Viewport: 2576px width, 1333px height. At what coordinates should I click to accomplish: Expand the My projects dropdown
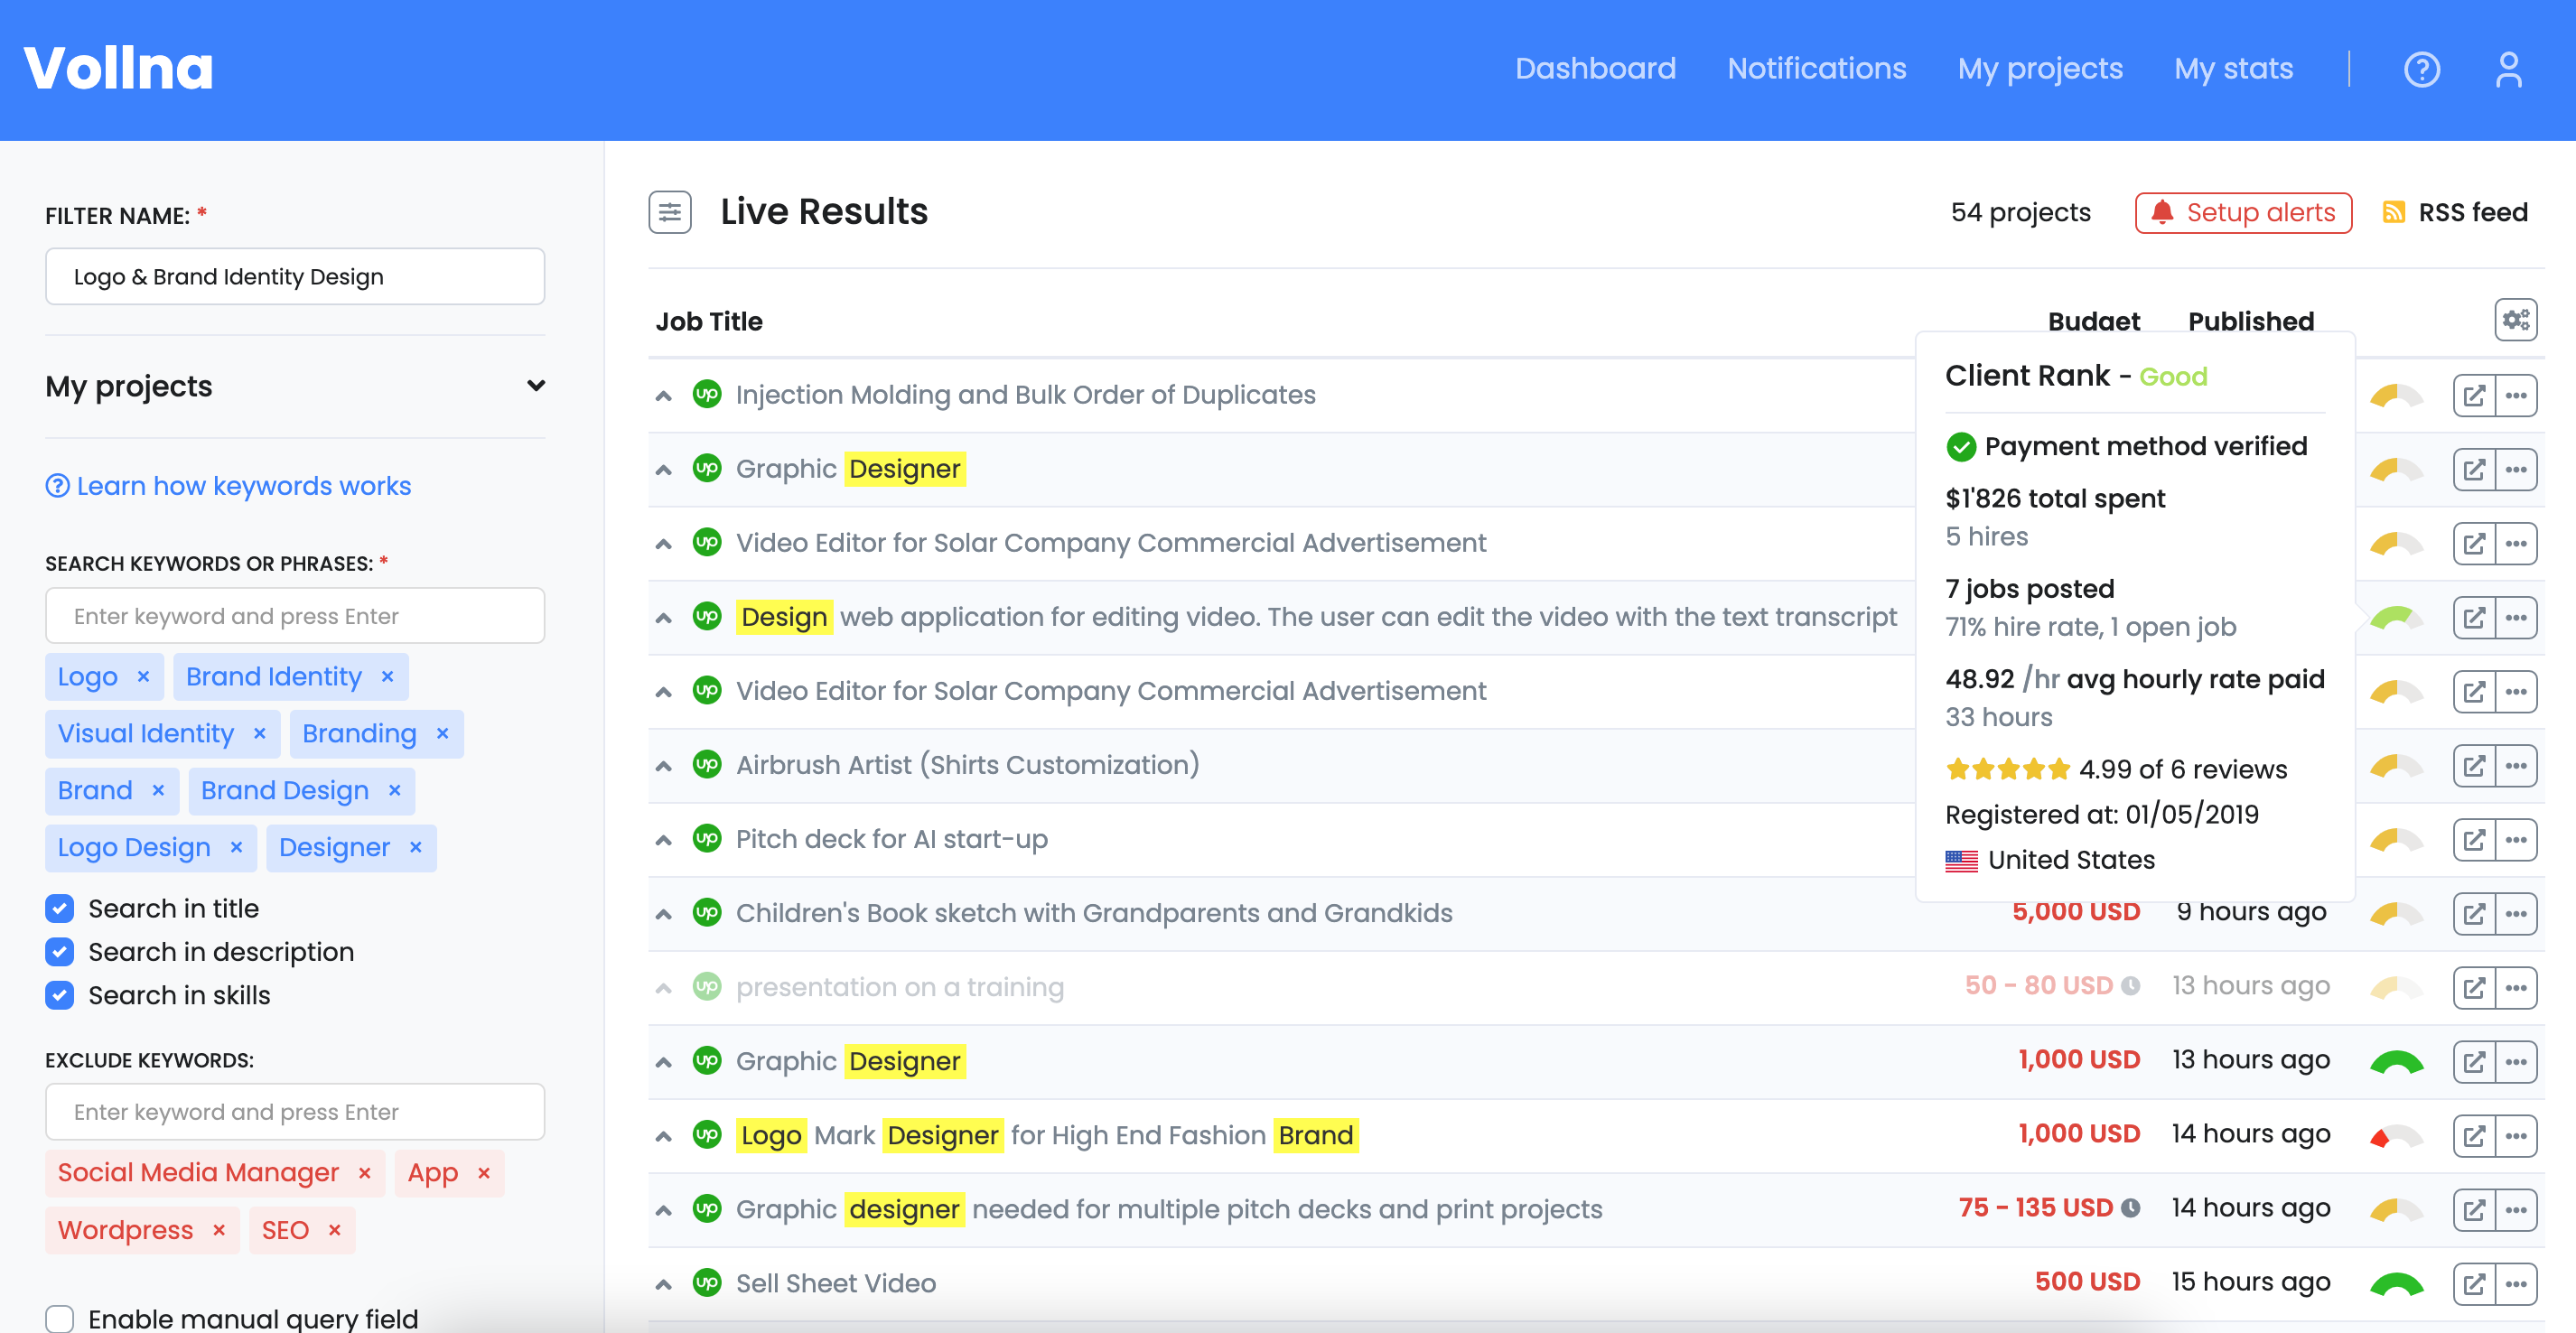[x=536, y=386]
